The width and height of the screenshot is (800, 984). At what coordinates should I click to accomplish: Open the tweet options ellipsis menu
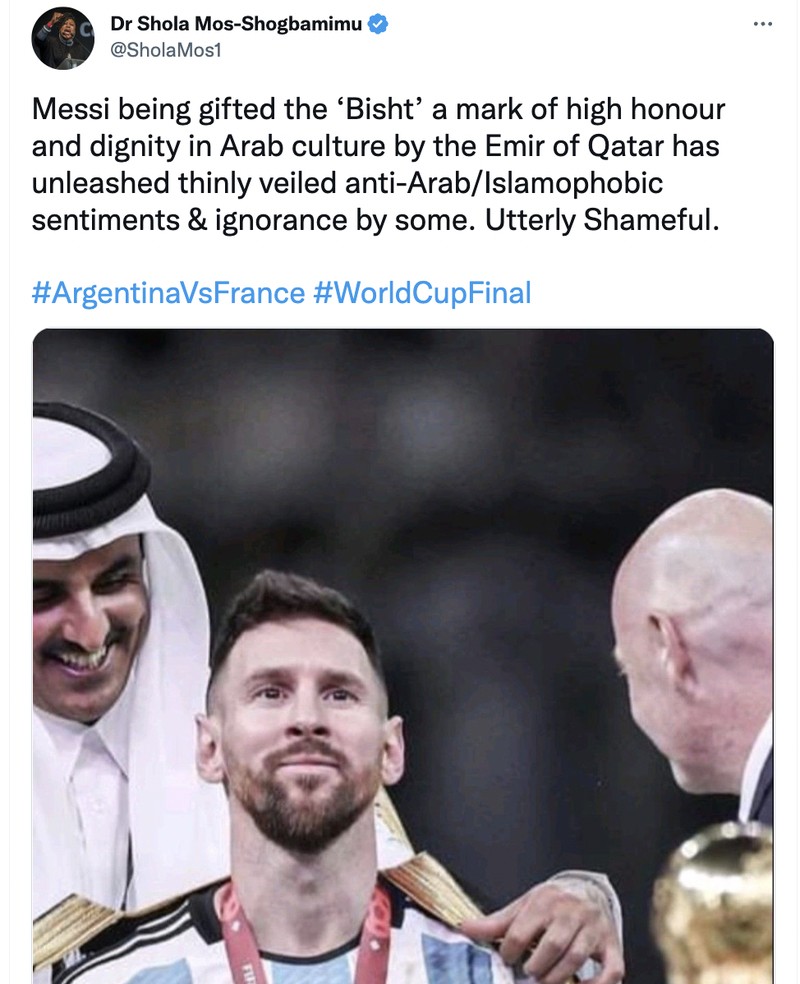[765, 22]
